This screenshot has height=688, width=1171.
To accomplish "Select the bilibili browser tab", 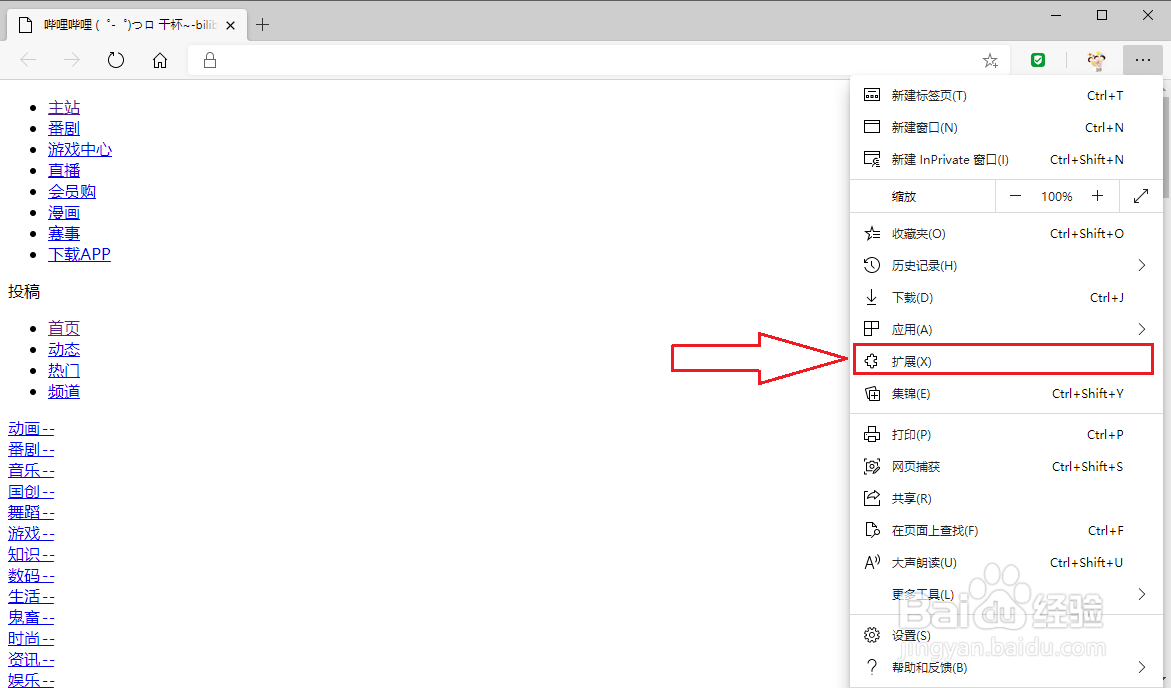I will click(127, 25).
